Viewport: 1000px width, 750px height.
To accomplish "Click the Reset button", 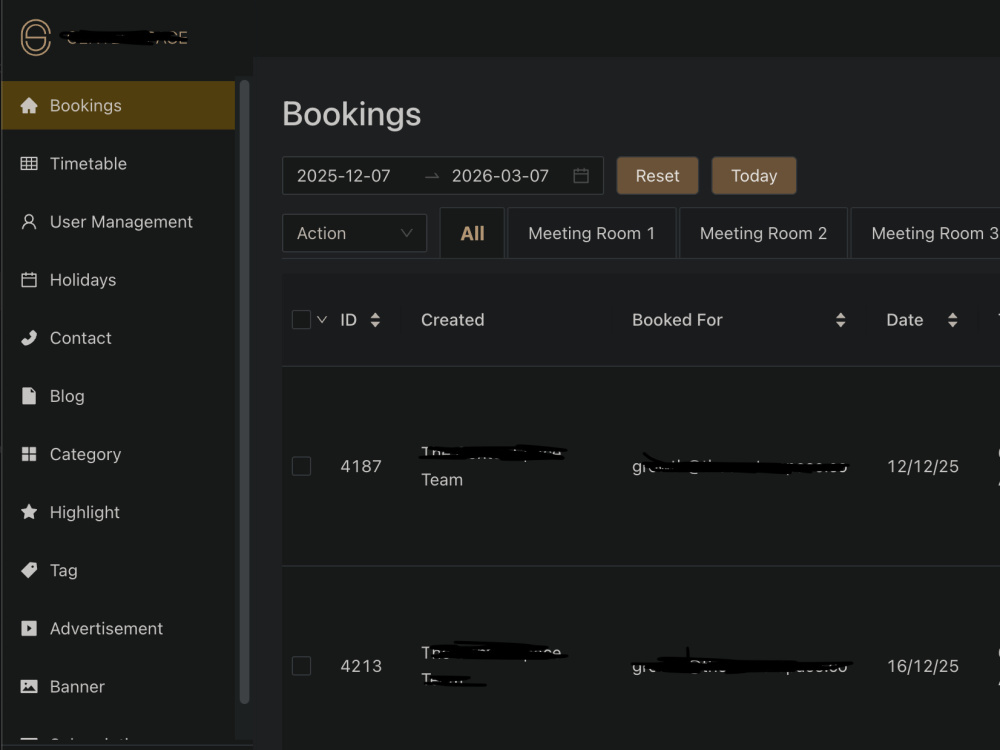I will [x=658, y=175].
